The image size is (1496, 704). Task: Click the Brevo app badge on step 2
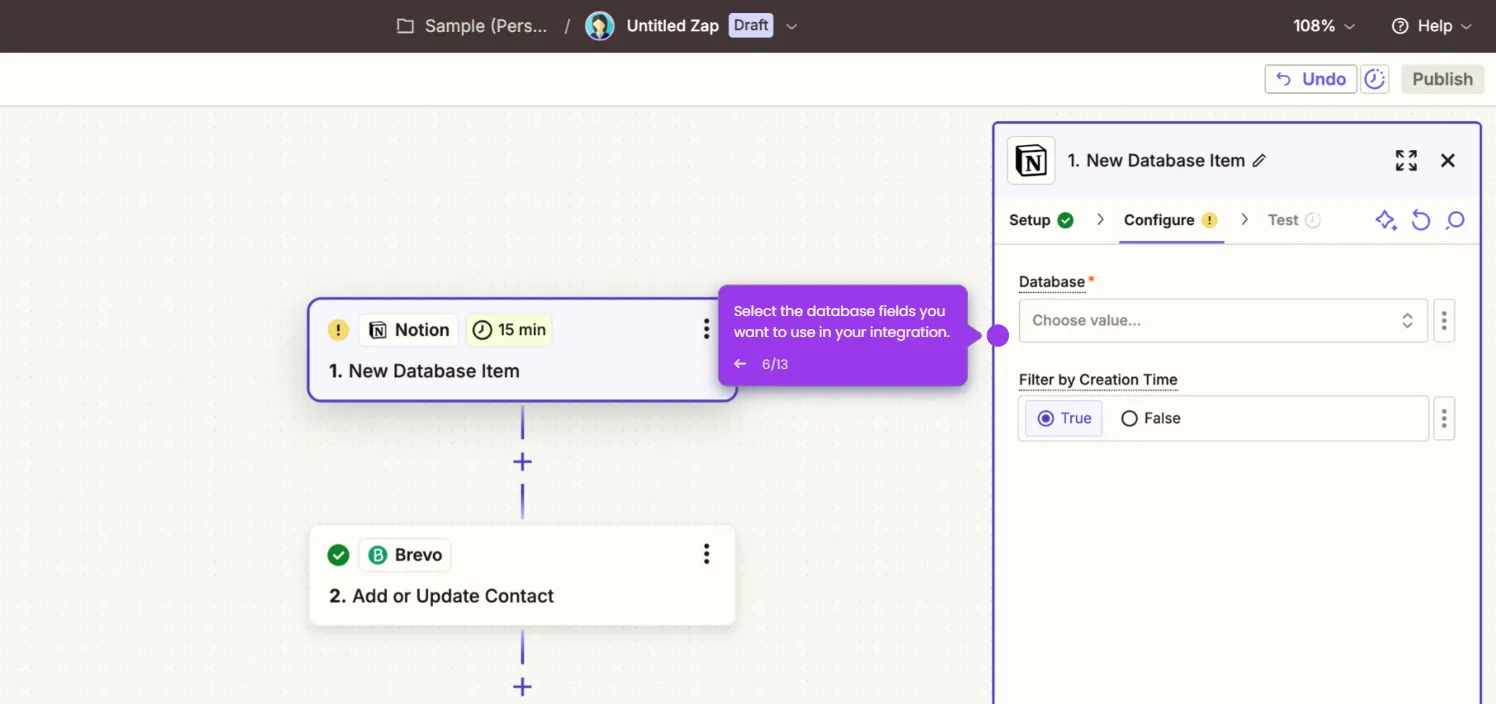[x=405, y=555]
